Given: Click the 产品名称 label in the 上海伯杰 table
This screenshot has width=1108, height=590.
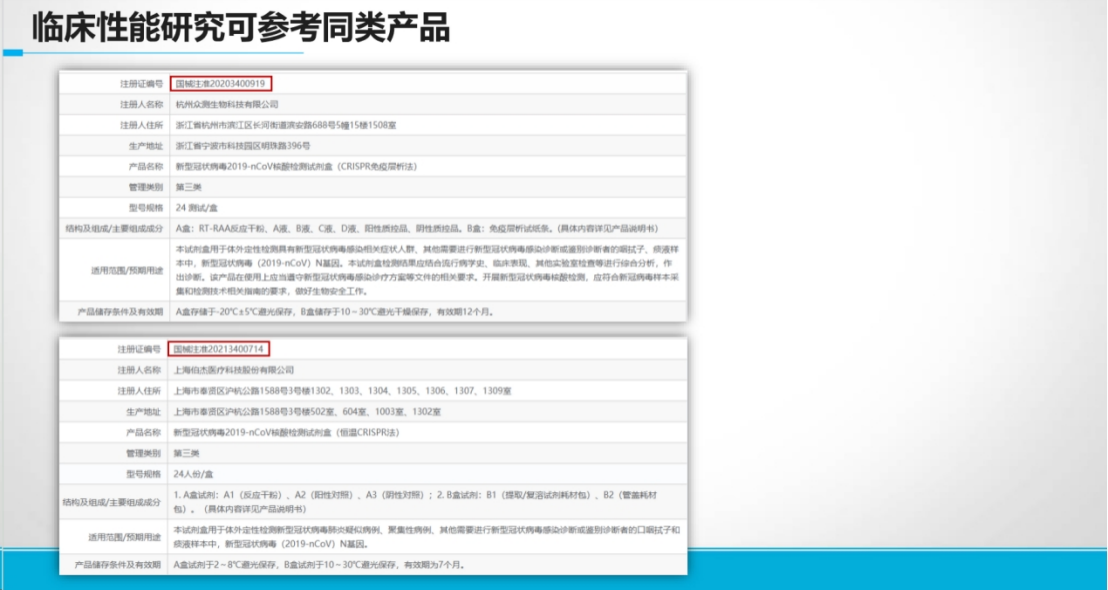Looking at the screenshot, I should [x=144, y=432].
